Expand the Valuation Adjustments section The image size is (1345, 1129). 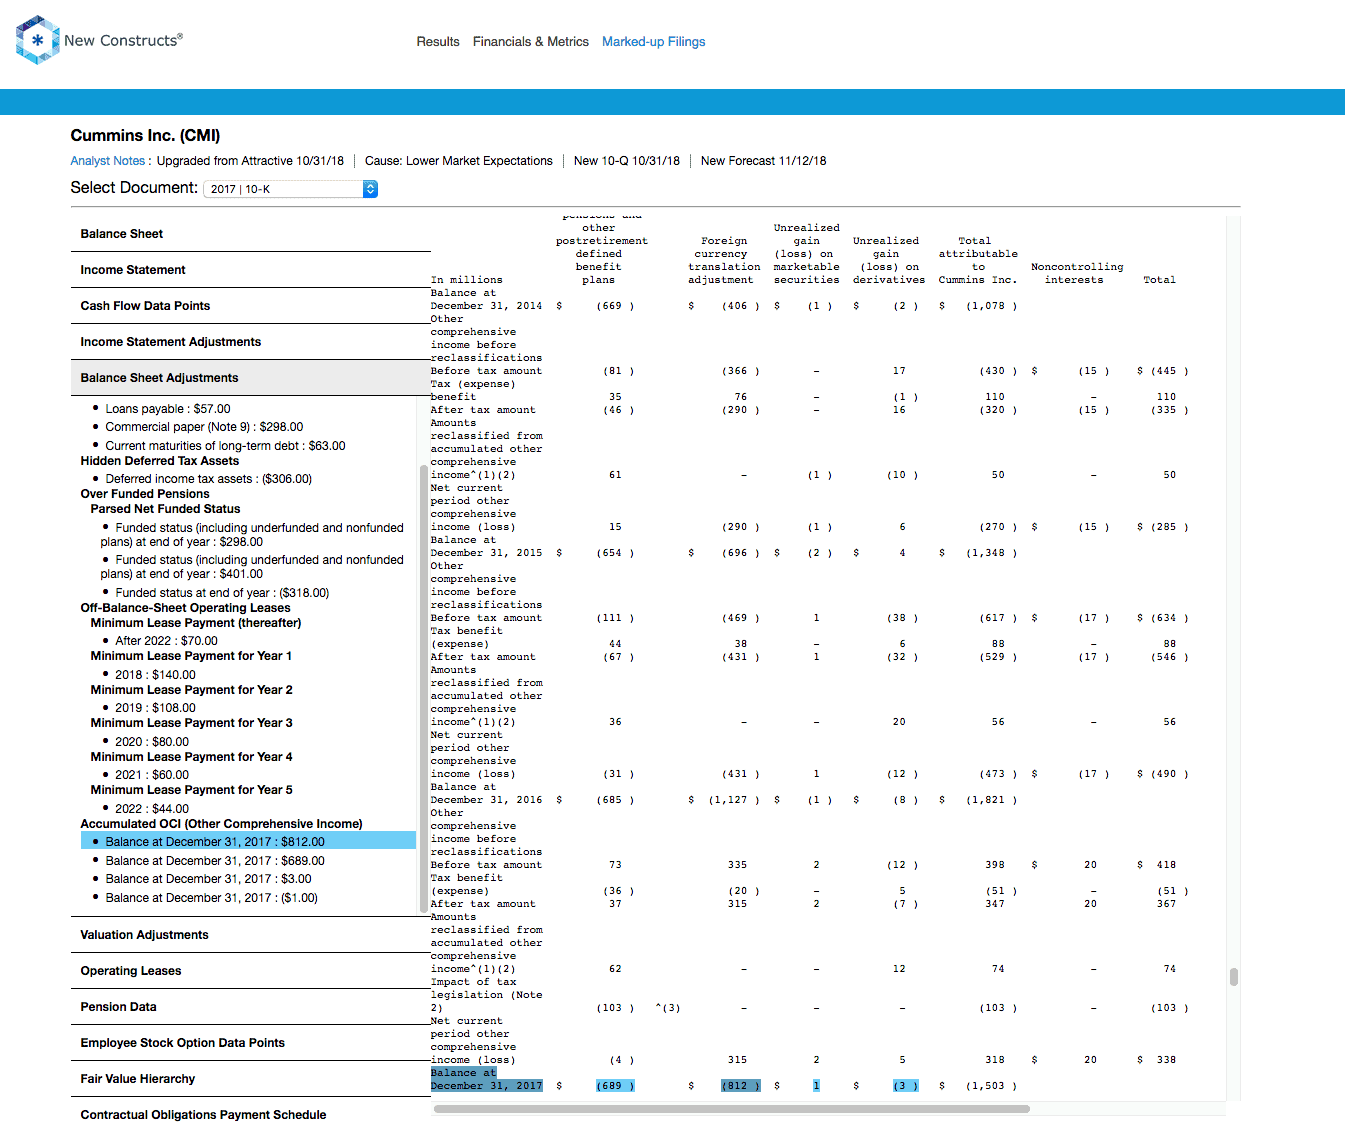pyautogui.click(x=250, y=935)
